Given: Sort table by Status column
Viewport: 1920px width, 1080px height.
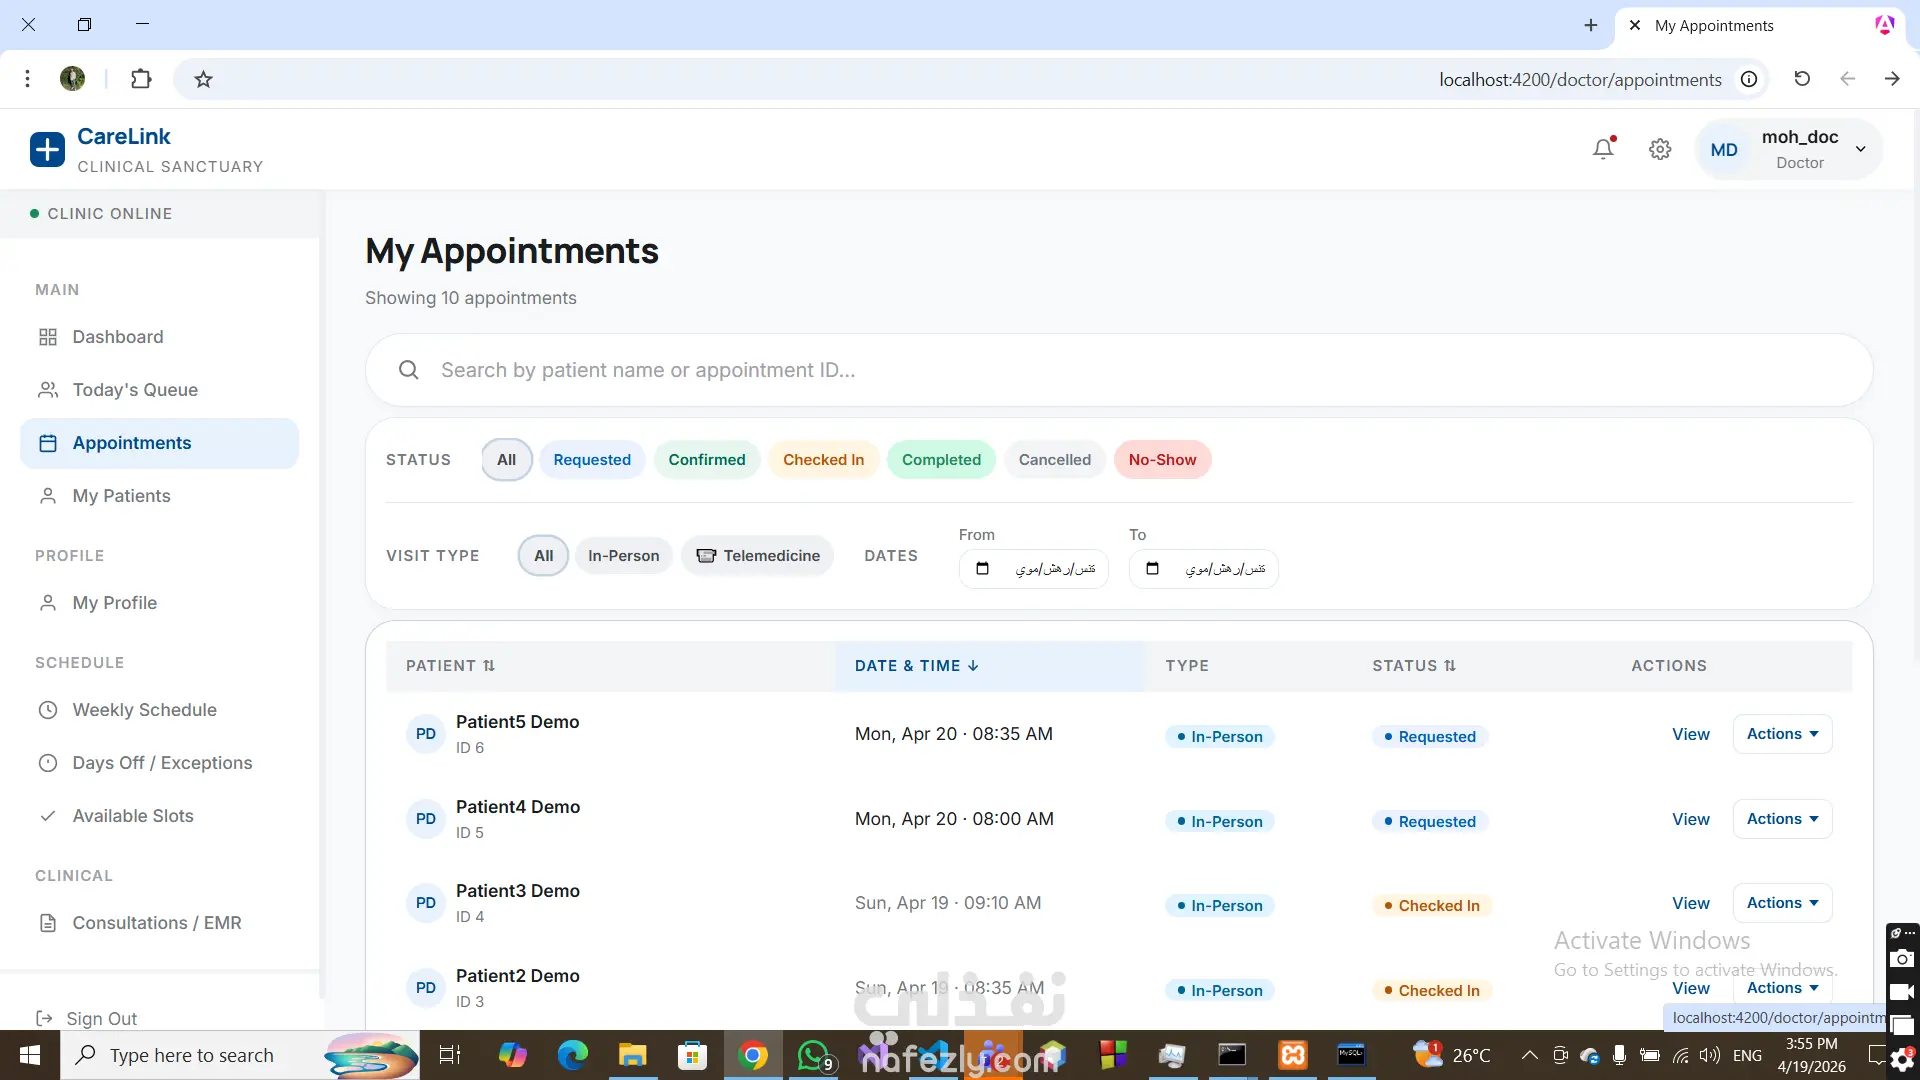Looking at the screenshot, I should point(1414,666).
